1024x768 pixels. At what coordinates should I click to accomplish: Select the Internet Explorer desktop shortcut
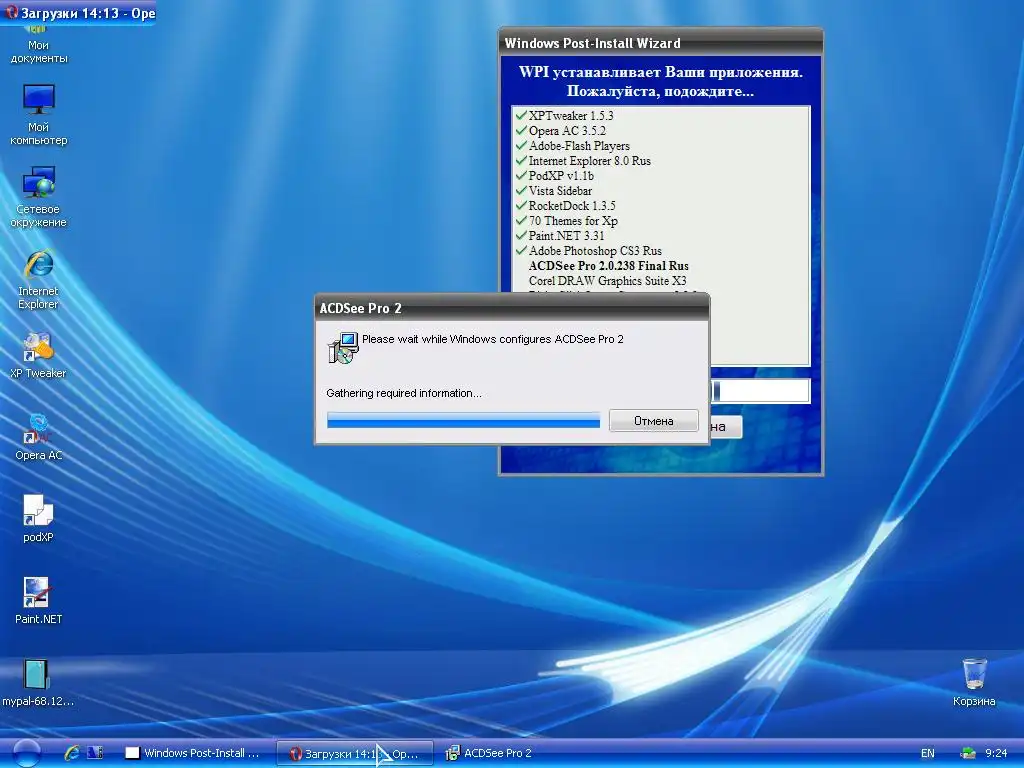pyautogui.click(x=38, y=279)
